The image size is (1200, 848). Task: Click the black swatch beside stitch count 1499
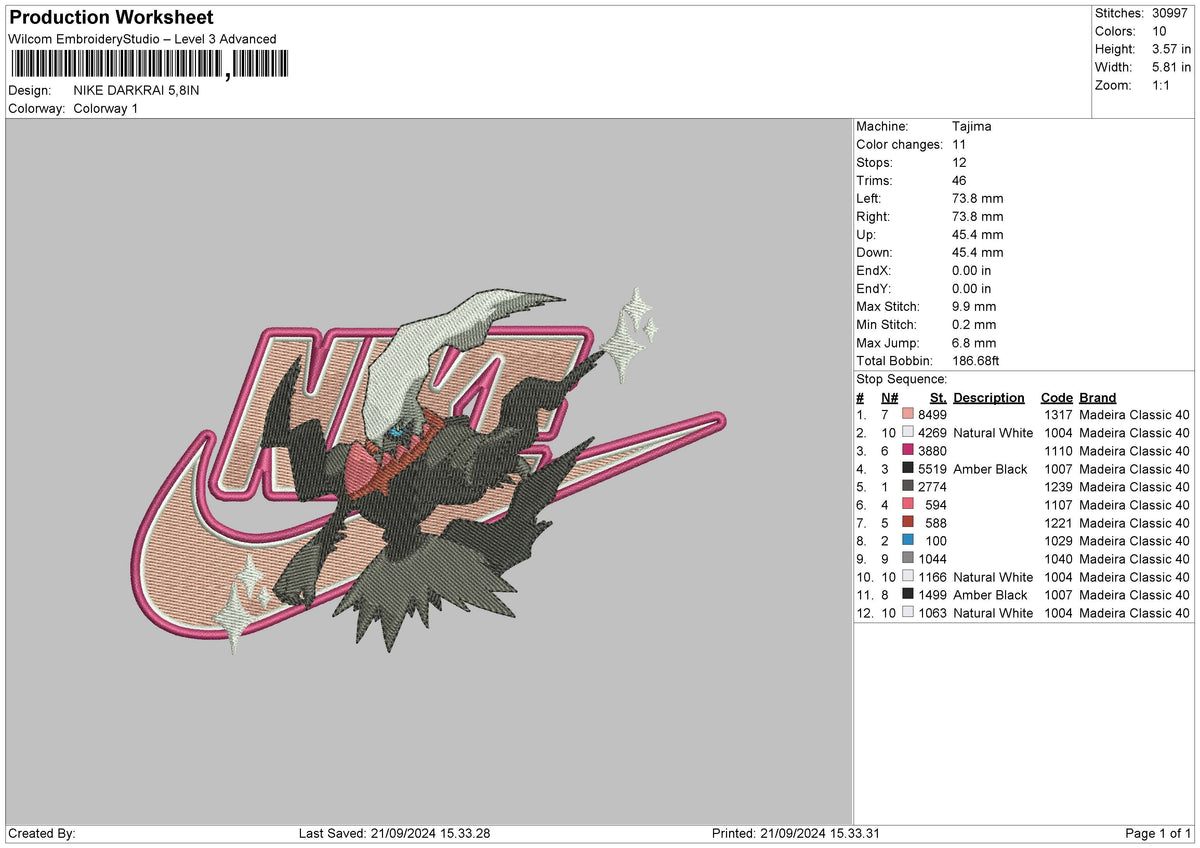(x=908, y=595)
